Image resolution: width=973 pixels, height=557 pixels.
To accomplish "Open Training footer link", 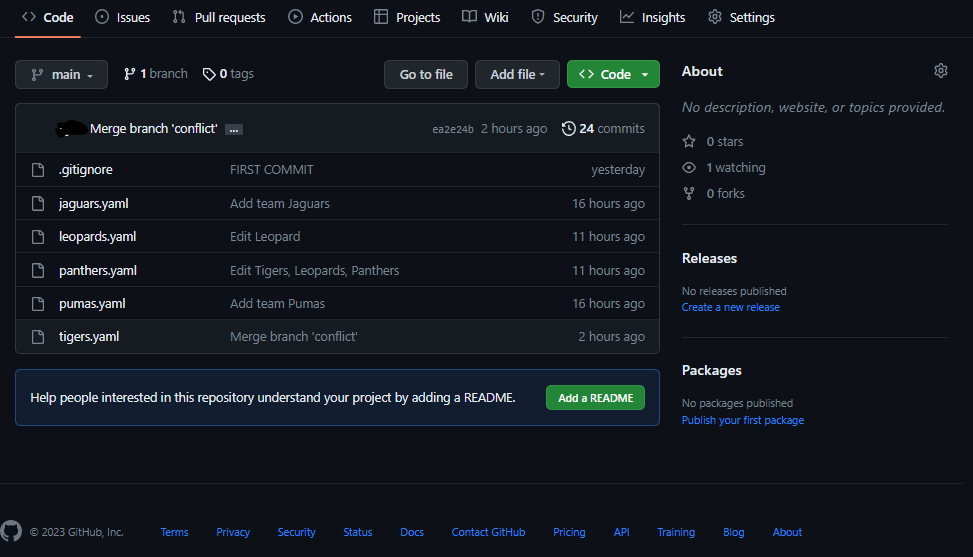I will (x=676, y=532).
